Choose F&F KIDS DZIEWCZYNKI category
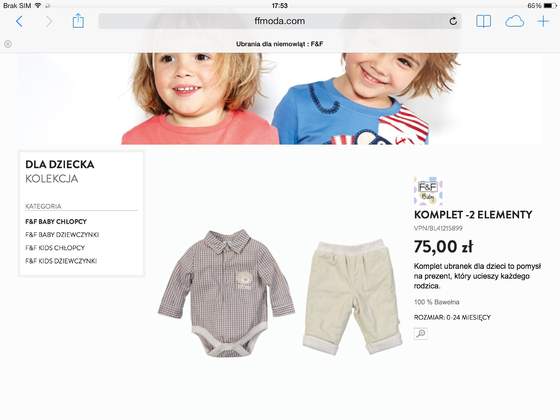Screen dimensions: 560x420 pyautogui.click(x=61, y=261)
